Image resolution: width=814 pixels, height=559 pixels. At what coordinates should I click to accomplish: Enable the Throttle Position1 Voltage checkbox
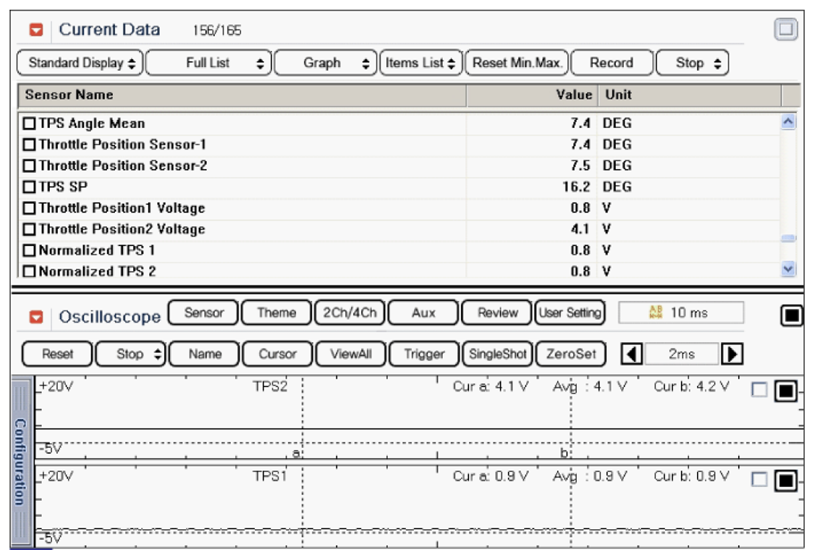tap(29, 208)
